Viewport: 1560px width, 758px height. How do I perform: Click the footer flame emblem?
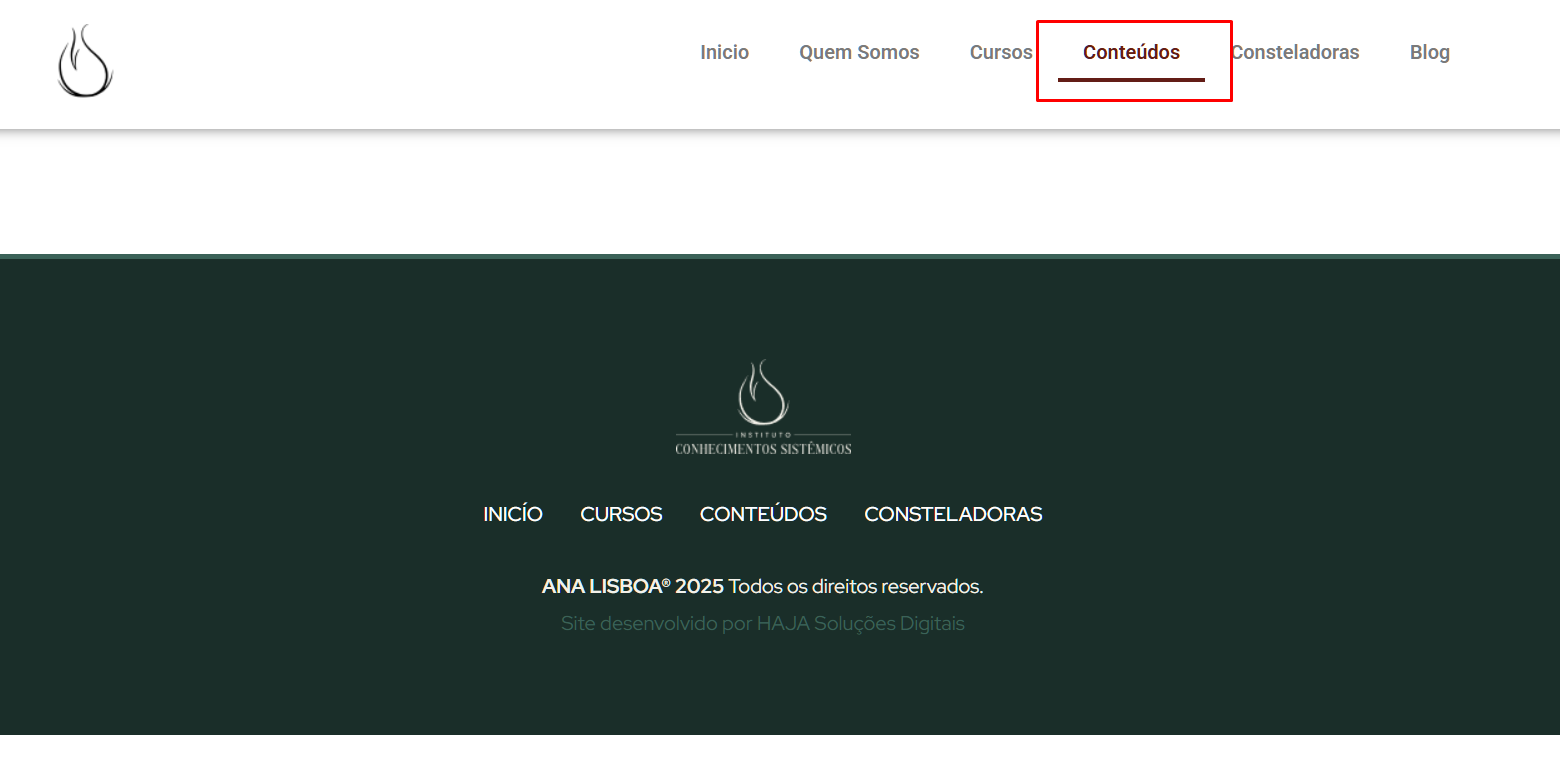point(763,392)
